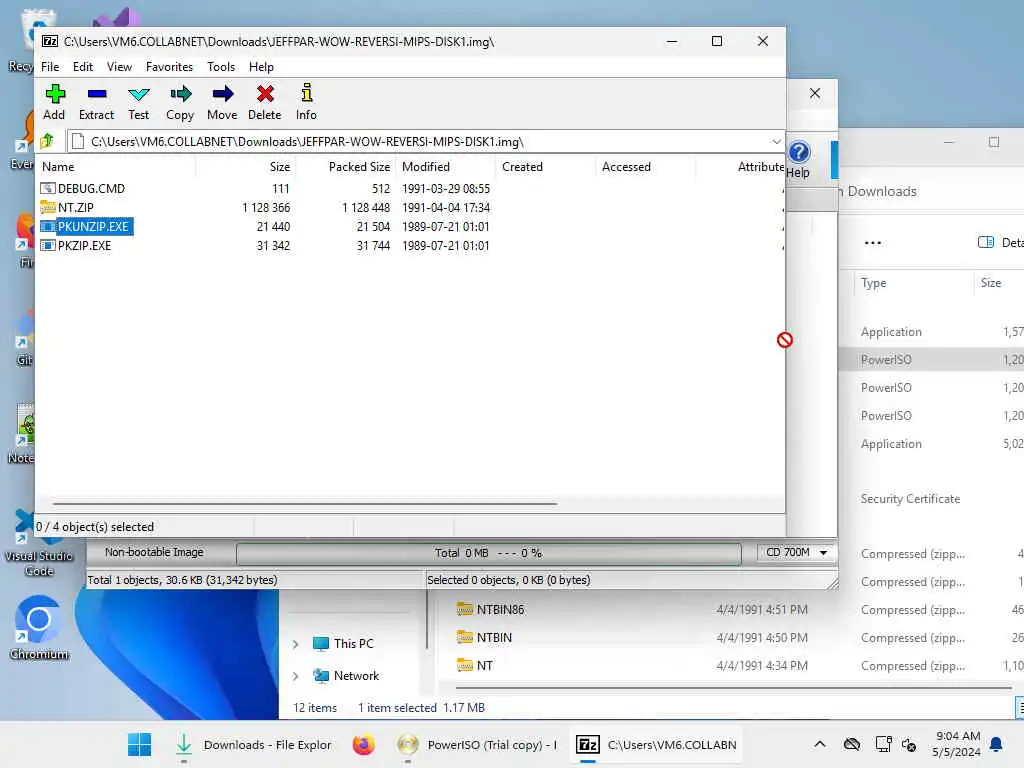Select the Copy toolbar icon
The image size is (1024, 768).
(180, 102)
